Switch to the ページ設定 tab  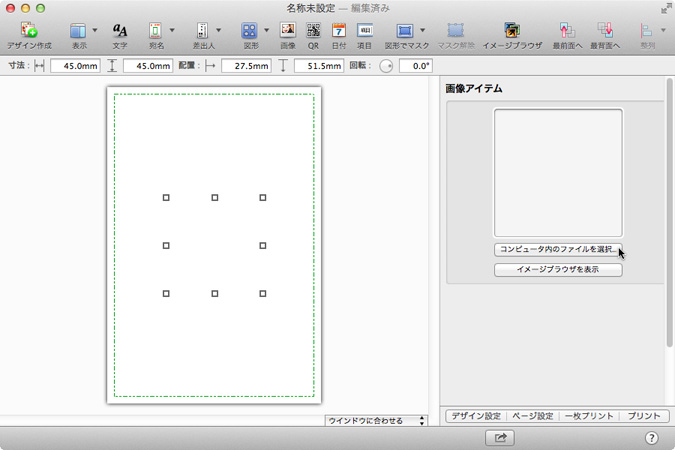coord(531,415)
